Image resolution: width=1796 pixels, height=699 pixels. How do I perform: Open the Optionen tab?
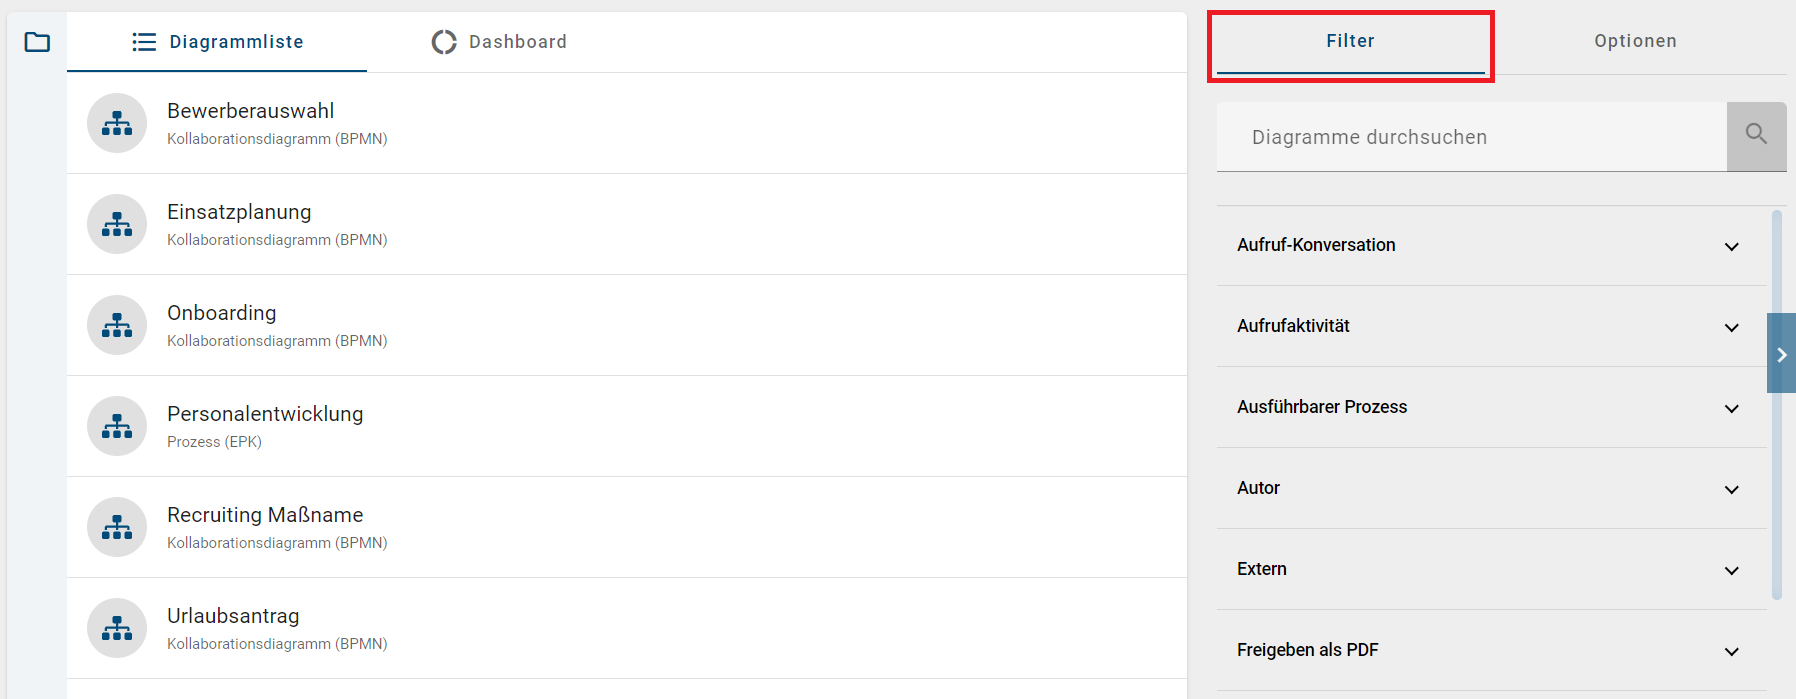(1635, 41)
